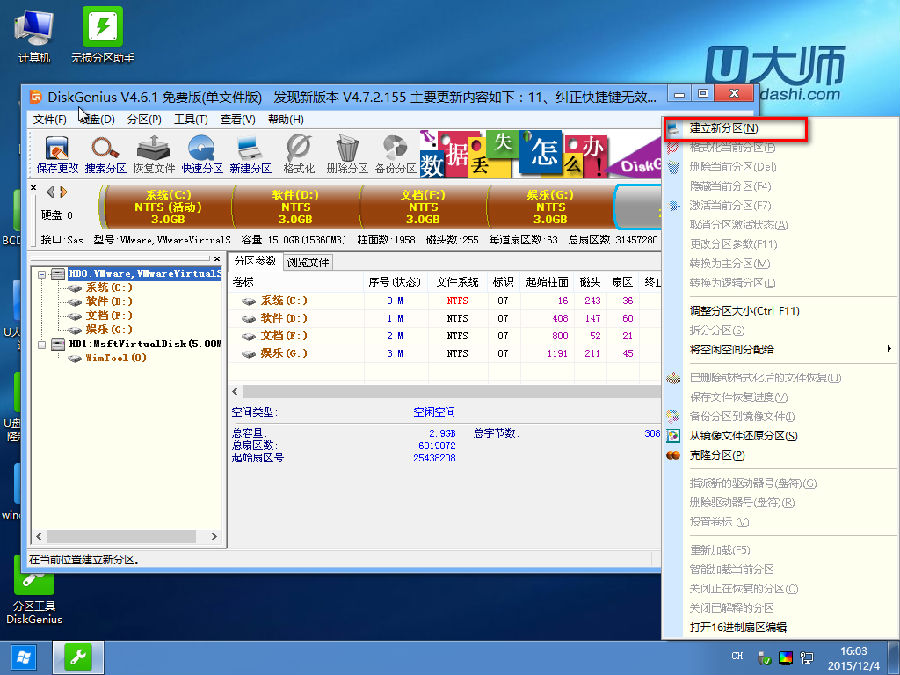900x675 pixels.
Task: Click the 删除分区 toolbar icon
Action: (347, 154)
